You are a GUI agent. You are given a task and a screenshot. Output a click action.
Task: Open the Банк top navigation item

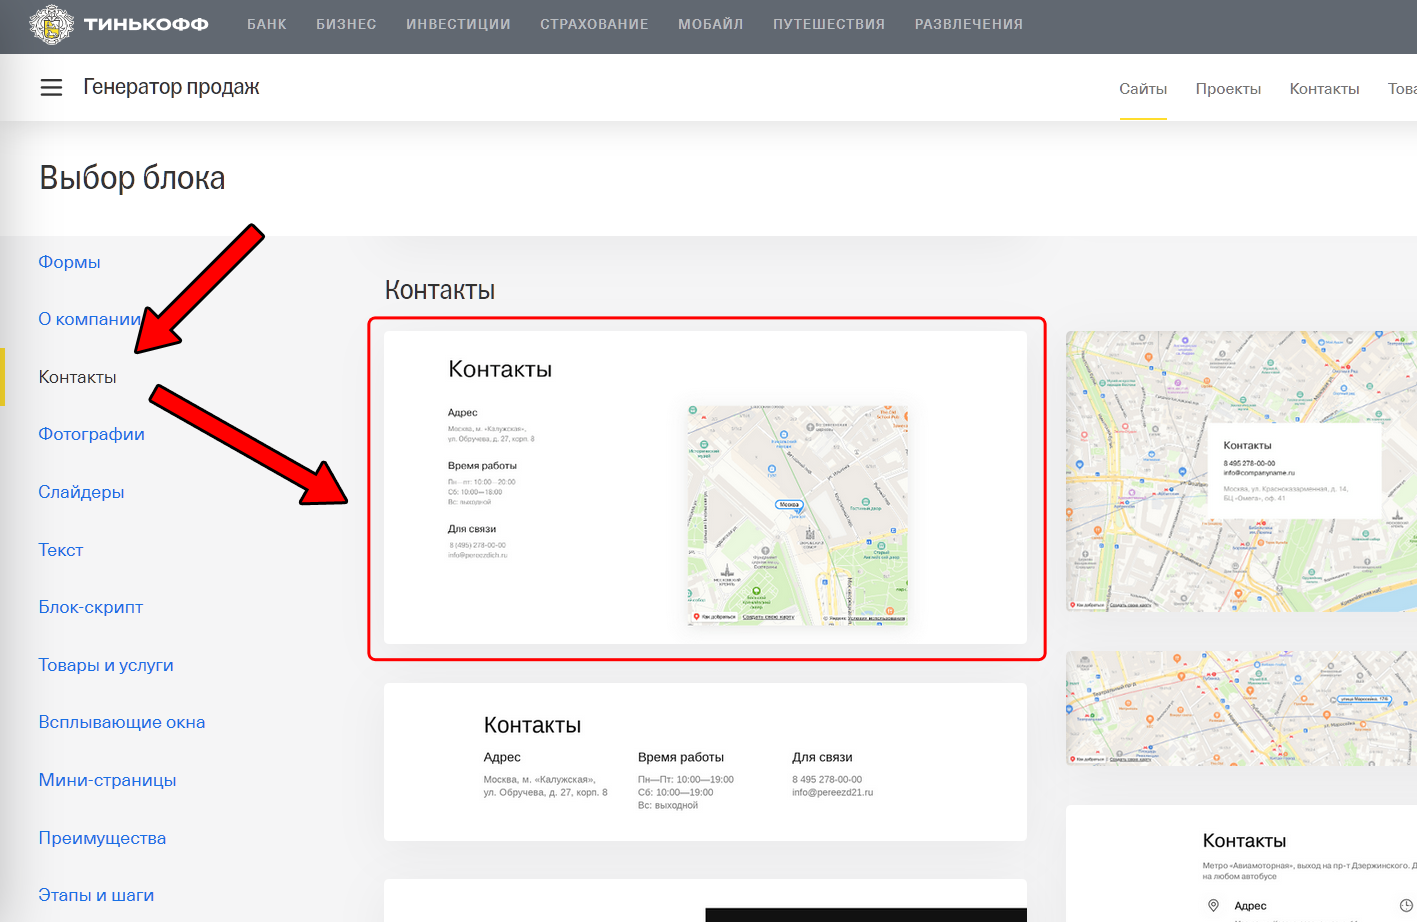266,24
